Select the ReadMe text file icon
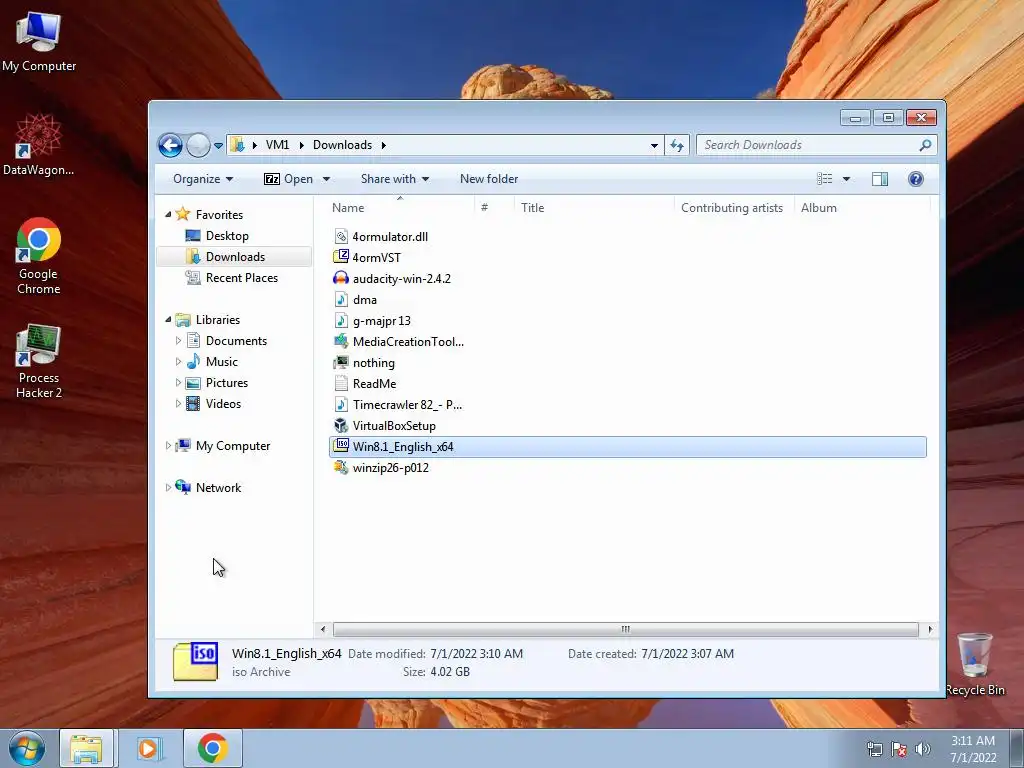1024x768 pixels. coord(341,383)
